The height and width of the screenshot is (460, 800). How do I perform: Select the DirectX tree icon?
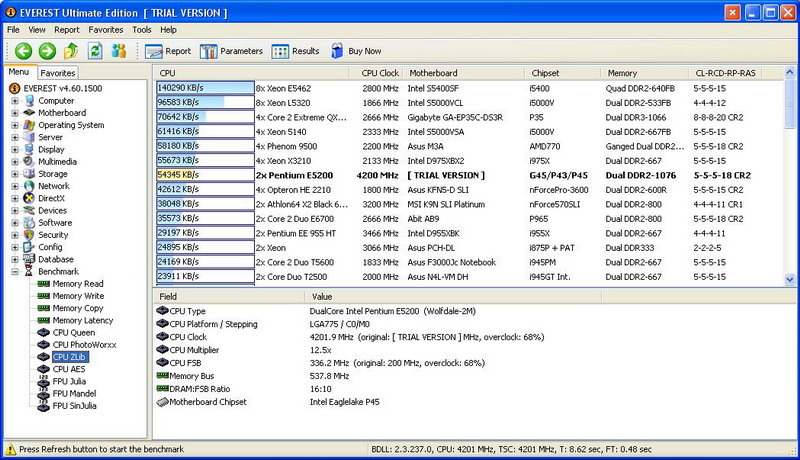click(29, 198)
